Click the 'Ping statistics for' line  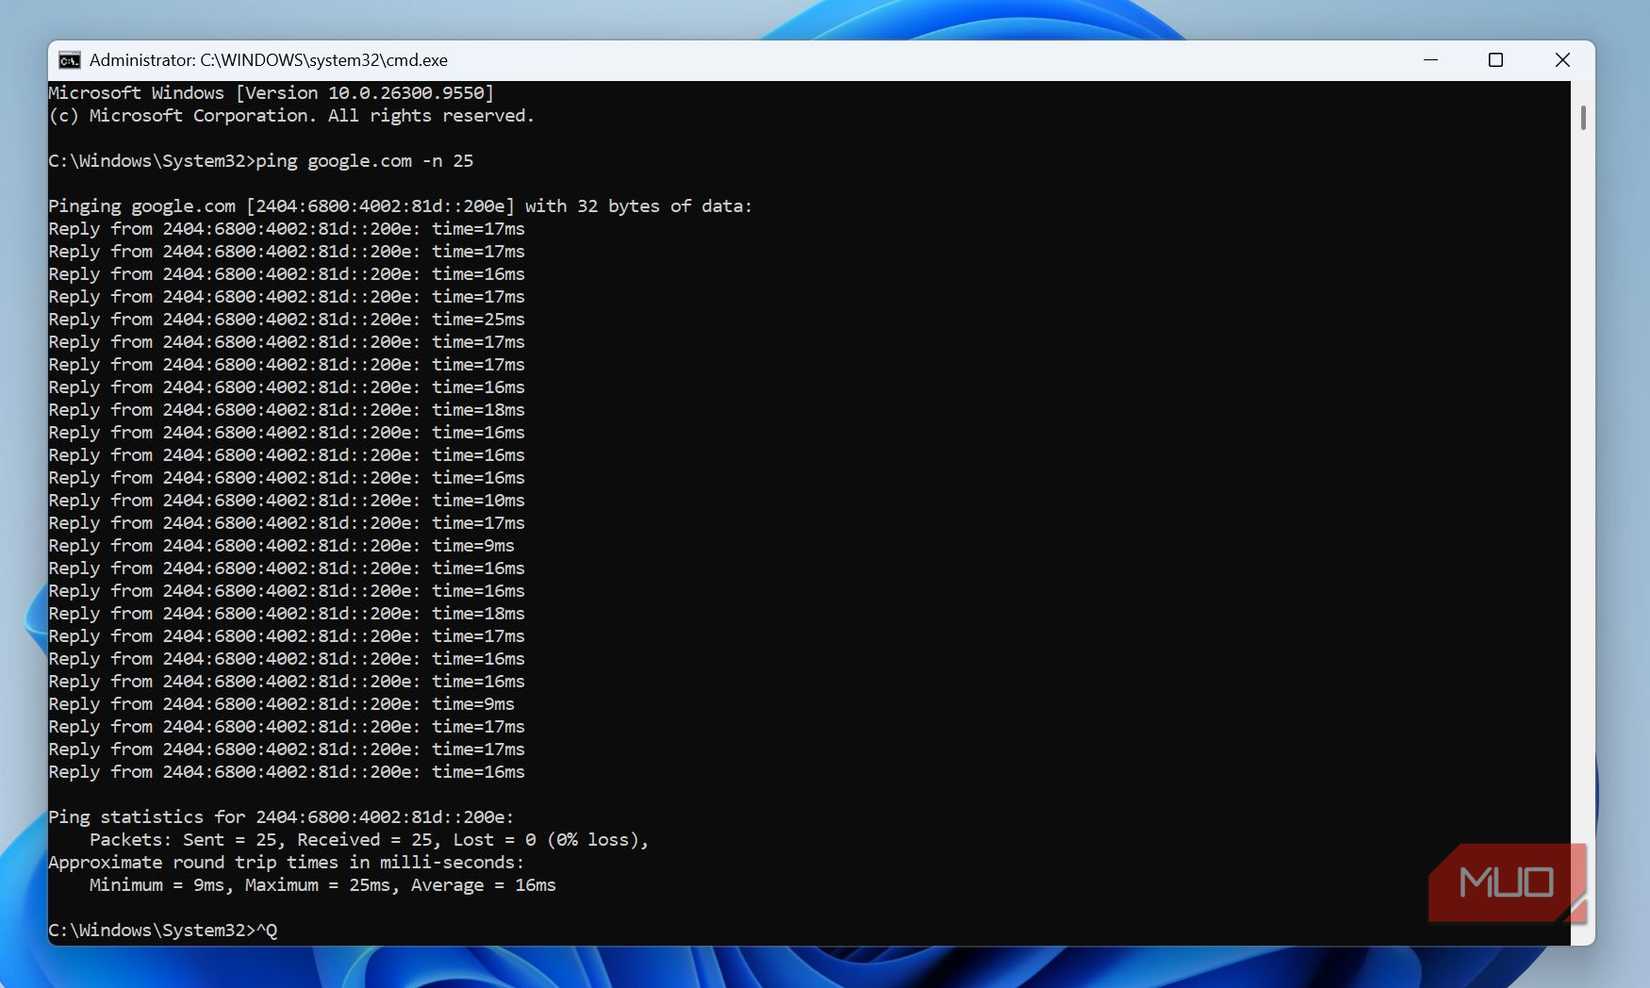click(281, 817)
